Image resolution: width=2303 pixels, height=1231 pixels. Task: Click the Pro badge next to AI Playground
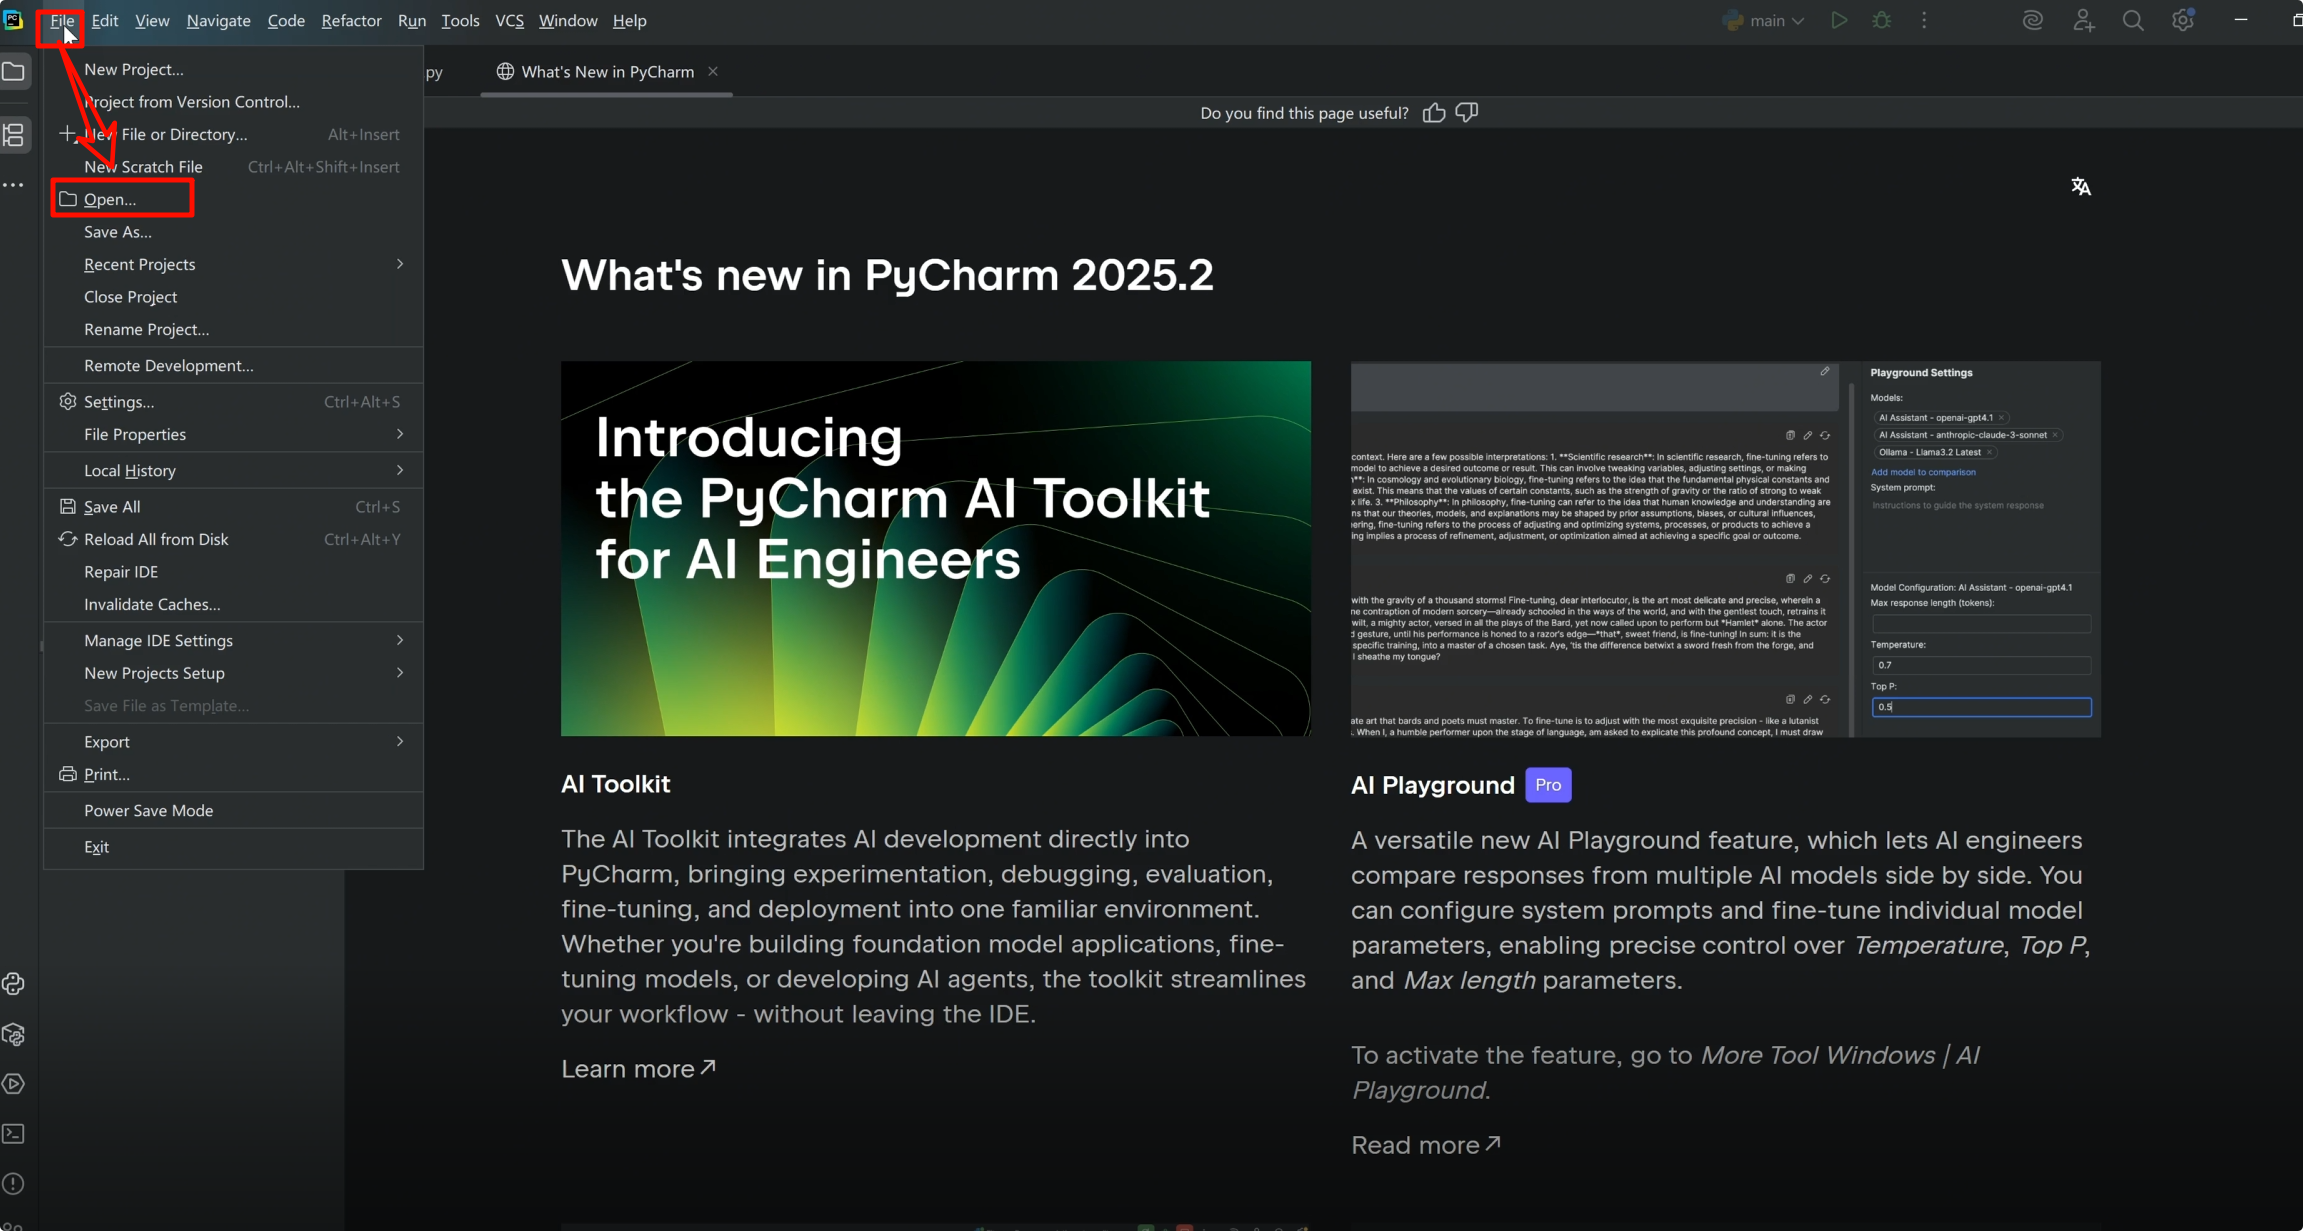pyautogui.click(x=1548, y=785)
